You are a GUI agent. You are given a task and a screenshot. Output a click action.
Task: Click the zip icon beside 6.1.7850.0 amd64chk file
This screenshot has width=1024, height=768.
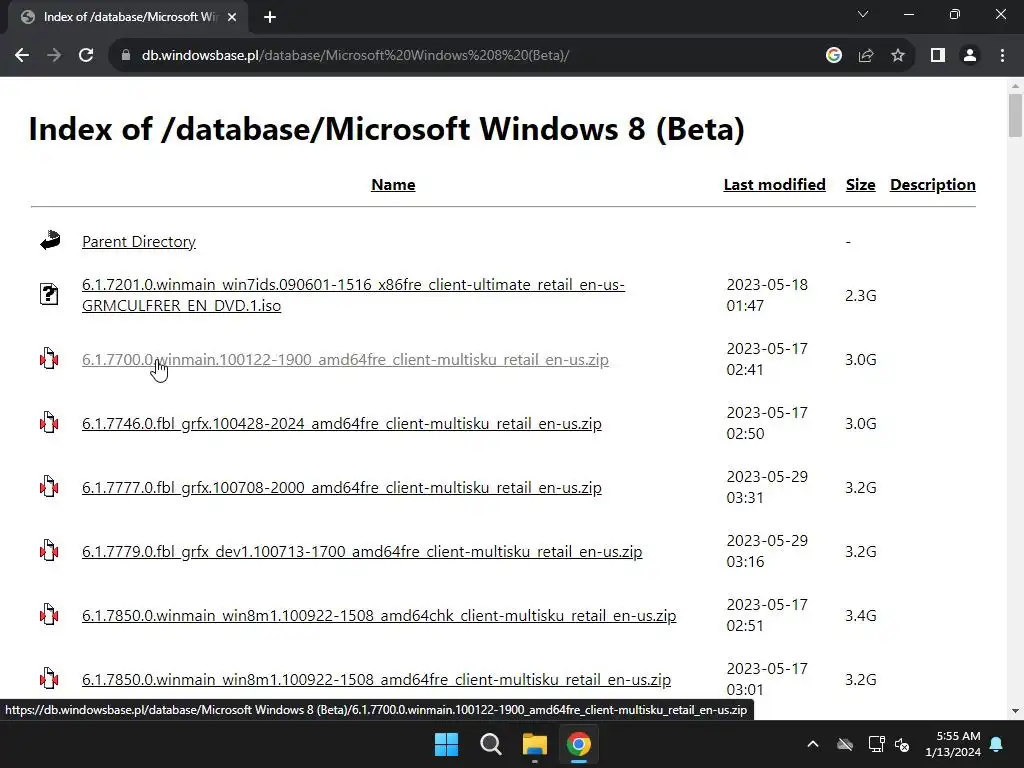tap(49, 615)
